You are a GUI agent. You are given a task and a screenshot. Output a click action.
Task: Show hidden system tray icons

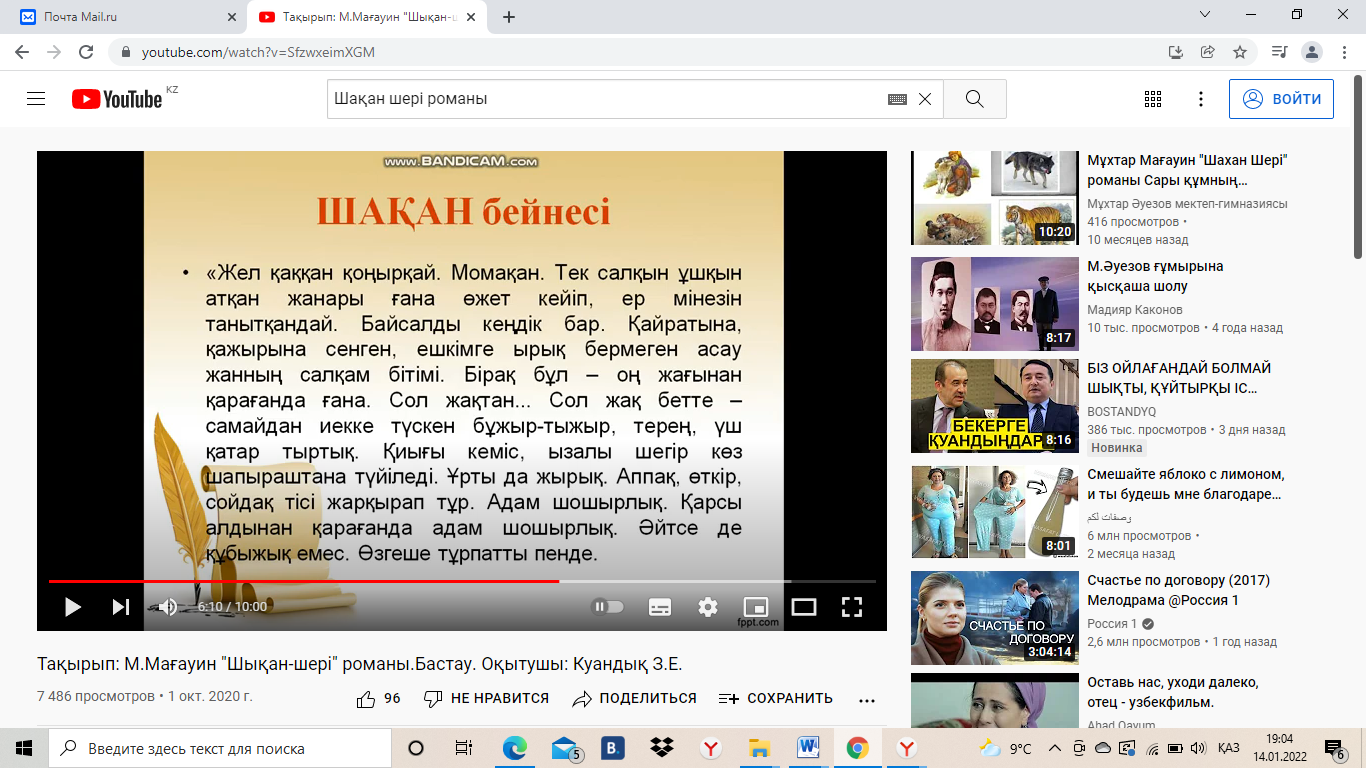pyautogui.click(x=1054, y=748)
